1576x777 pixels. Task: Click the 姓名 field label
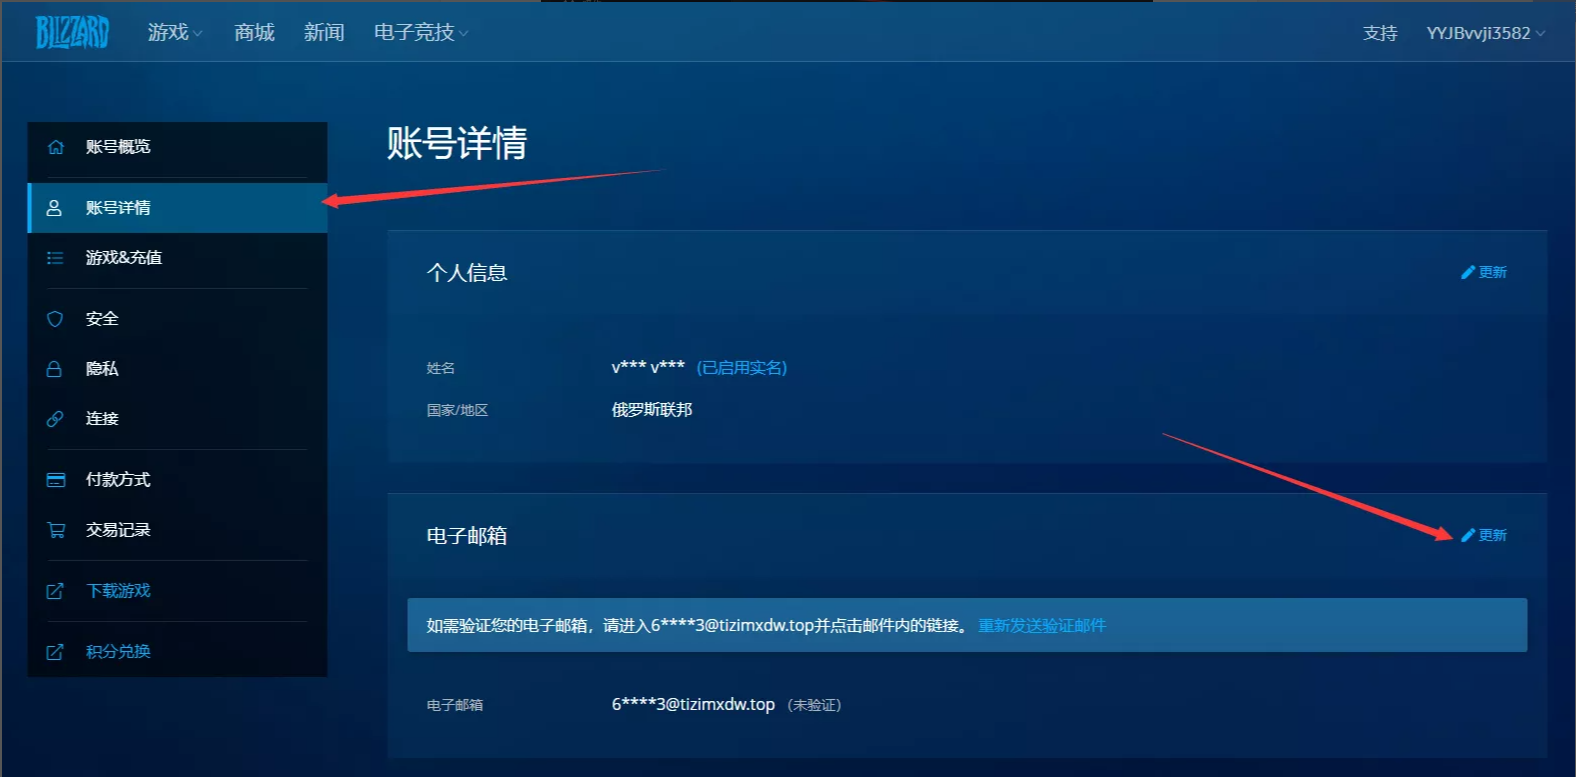(441, 368)
